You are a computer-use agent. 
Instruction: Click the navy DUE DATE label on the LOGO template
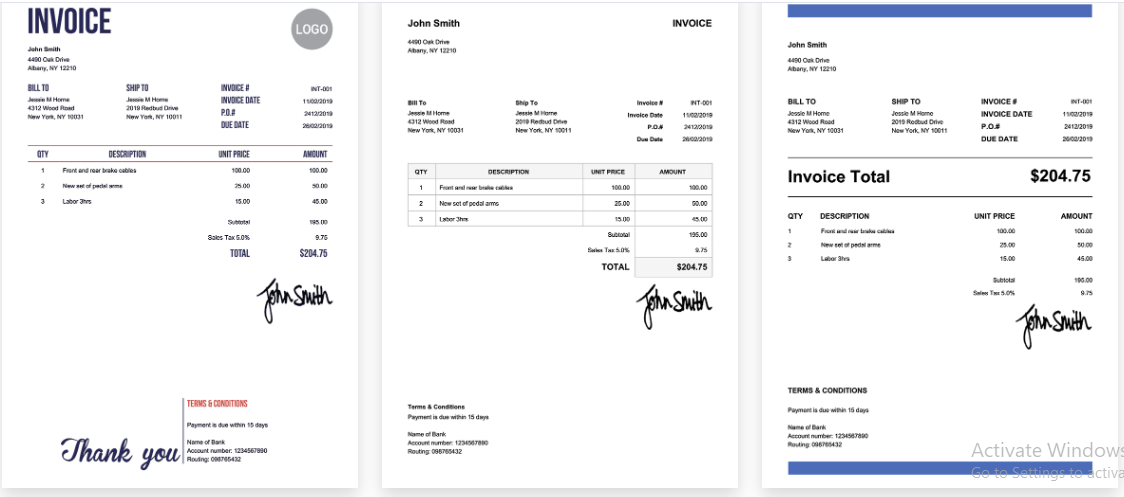point(235,125)
